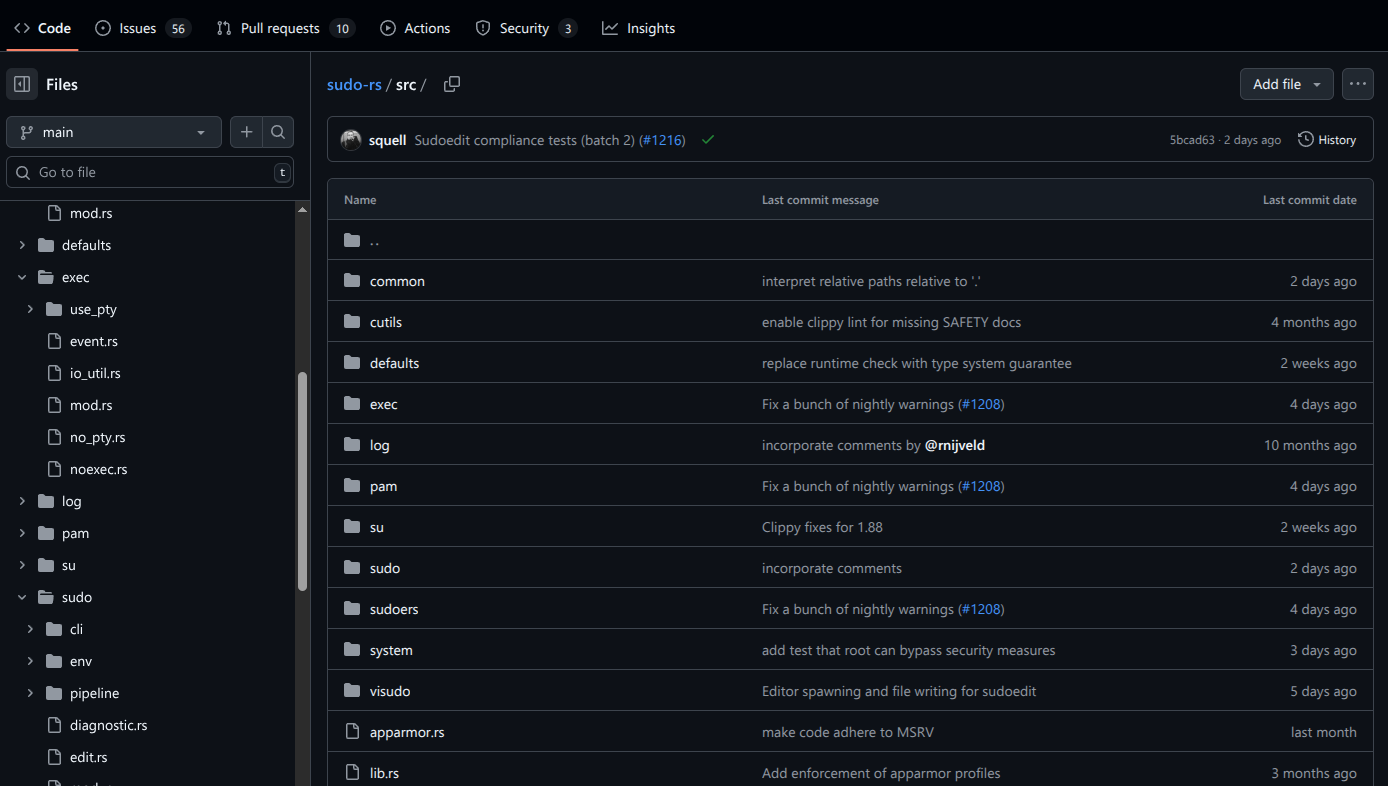Click the file tree vertical scrollbar thumb

[x=303, y=482]
